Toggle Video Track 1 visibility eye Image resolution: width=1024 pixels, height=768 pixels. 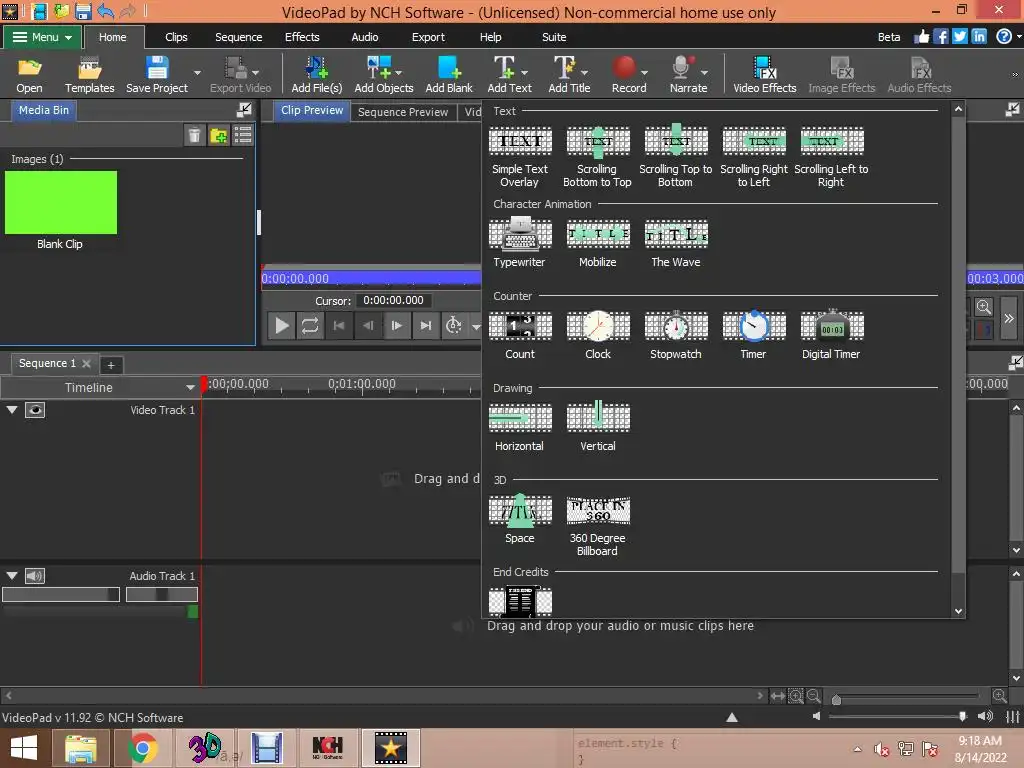(x=35, y=409)
